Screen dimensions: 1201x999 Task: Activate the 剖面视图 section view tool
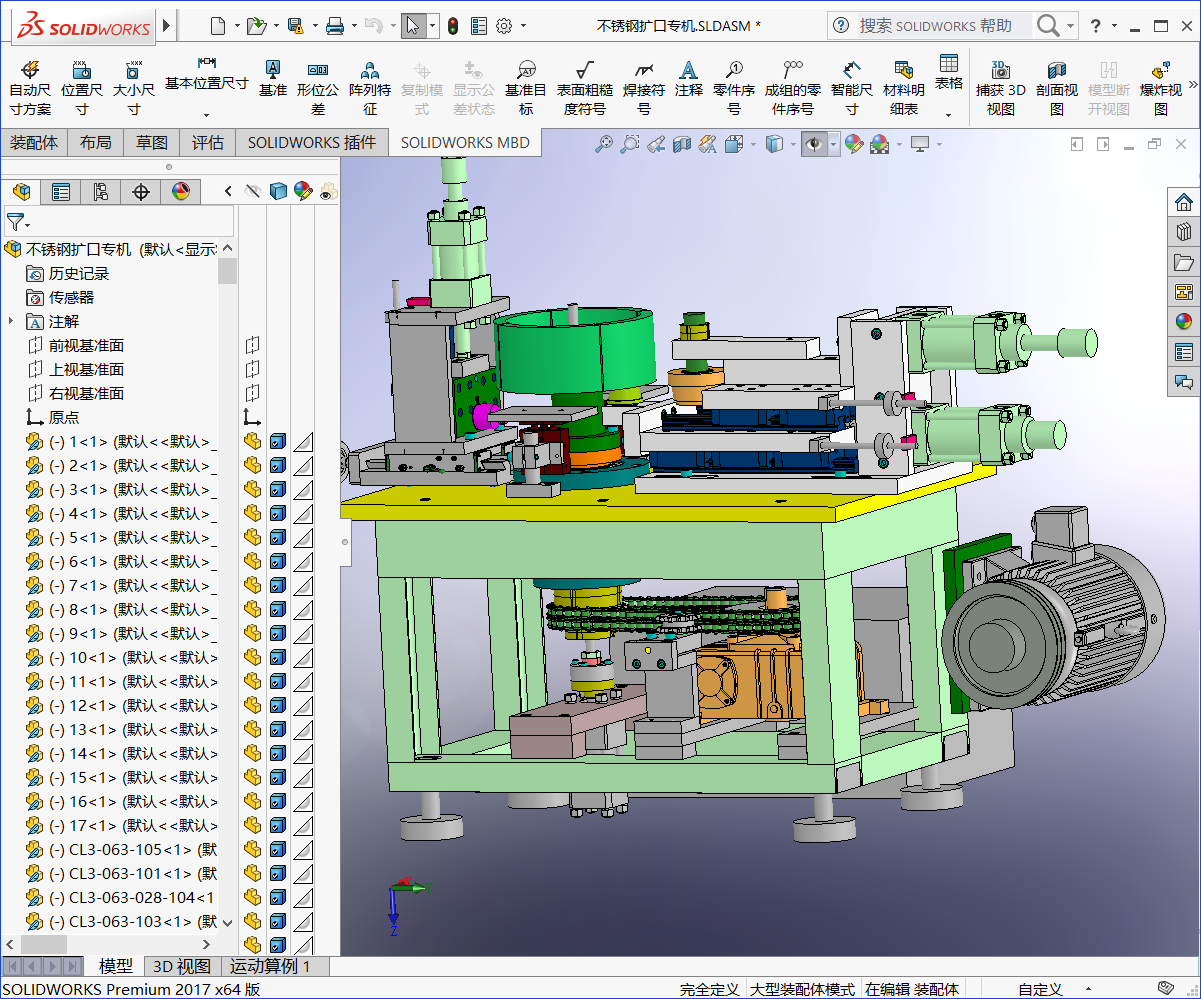(x=1057, y=88)
